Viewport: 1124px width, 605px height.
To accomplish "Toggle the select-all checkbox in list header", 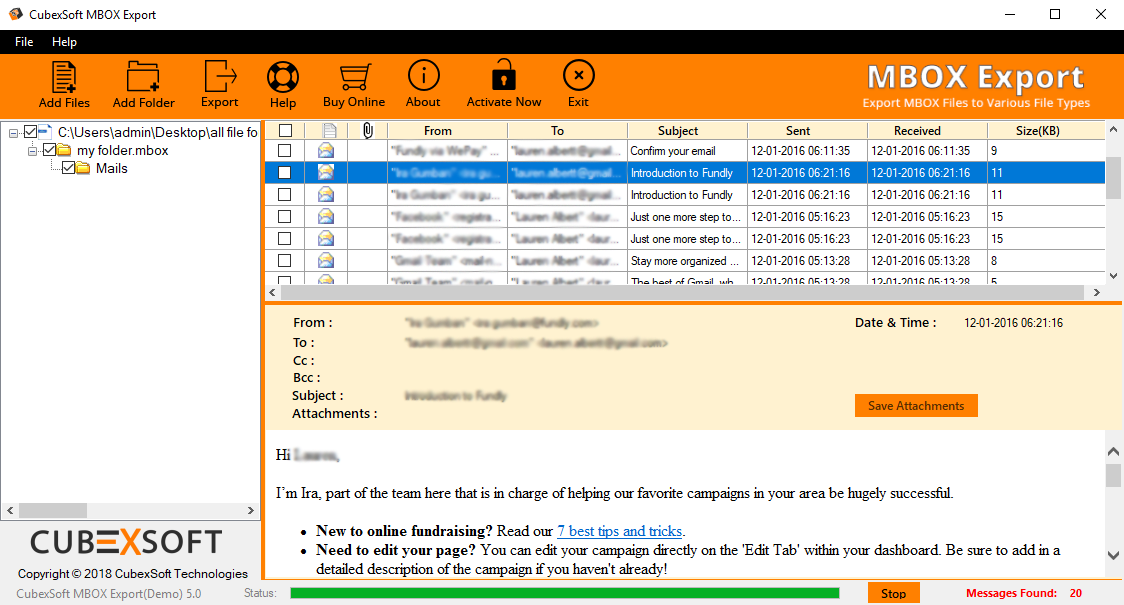I will 285,131.
